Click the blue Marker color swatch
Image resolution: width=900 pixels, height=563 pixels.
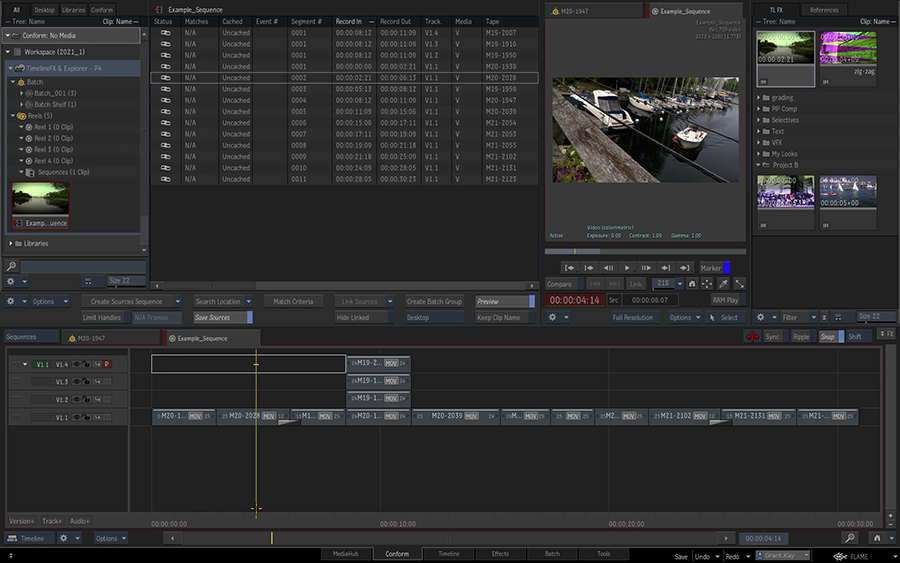coord(728,268)
